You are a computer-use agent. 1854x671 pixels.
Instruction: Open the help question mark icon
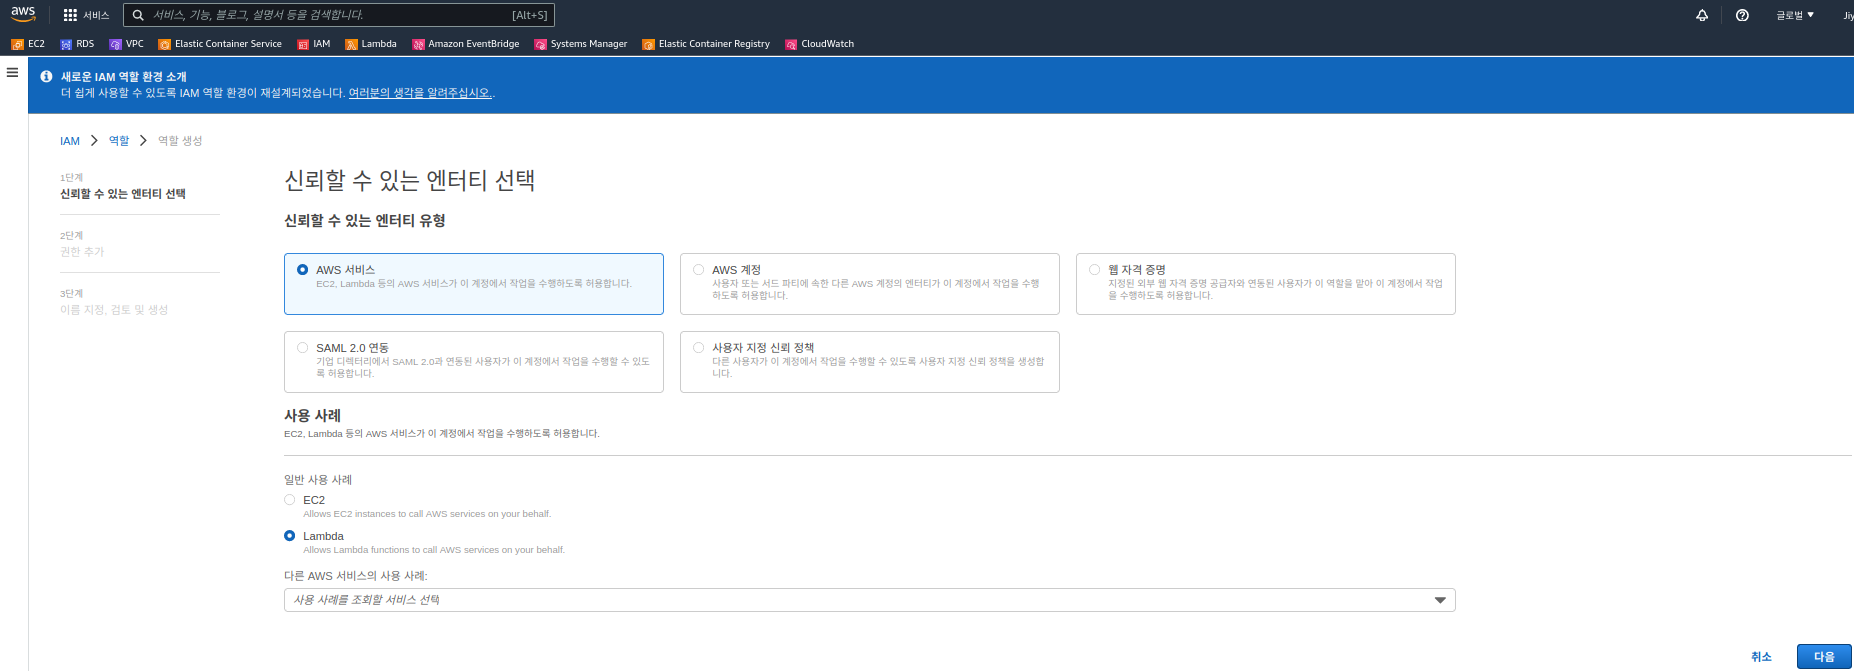[x=1742, y=15]
